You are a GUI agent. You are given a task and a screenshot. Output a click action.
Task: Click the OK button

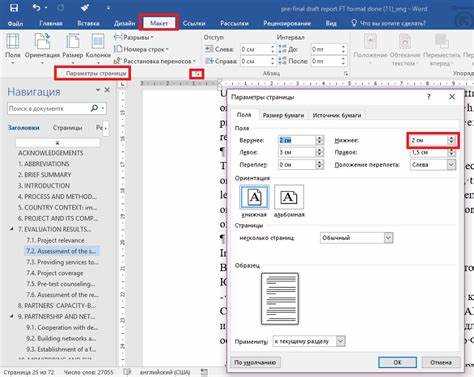(x=397, y=362)
